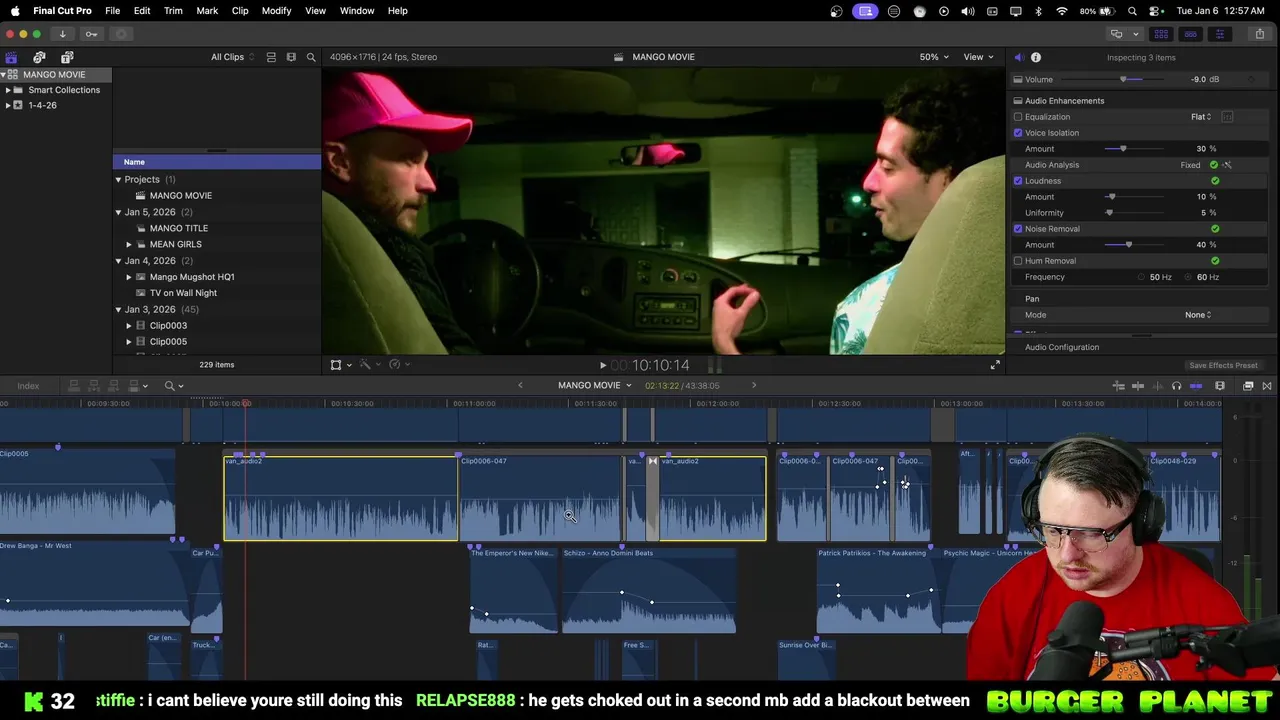Image resolution: width=1280 pixels, height=720 pixels.
Task: Show the Libraries sidebar clapper icon
Action: 11,57
